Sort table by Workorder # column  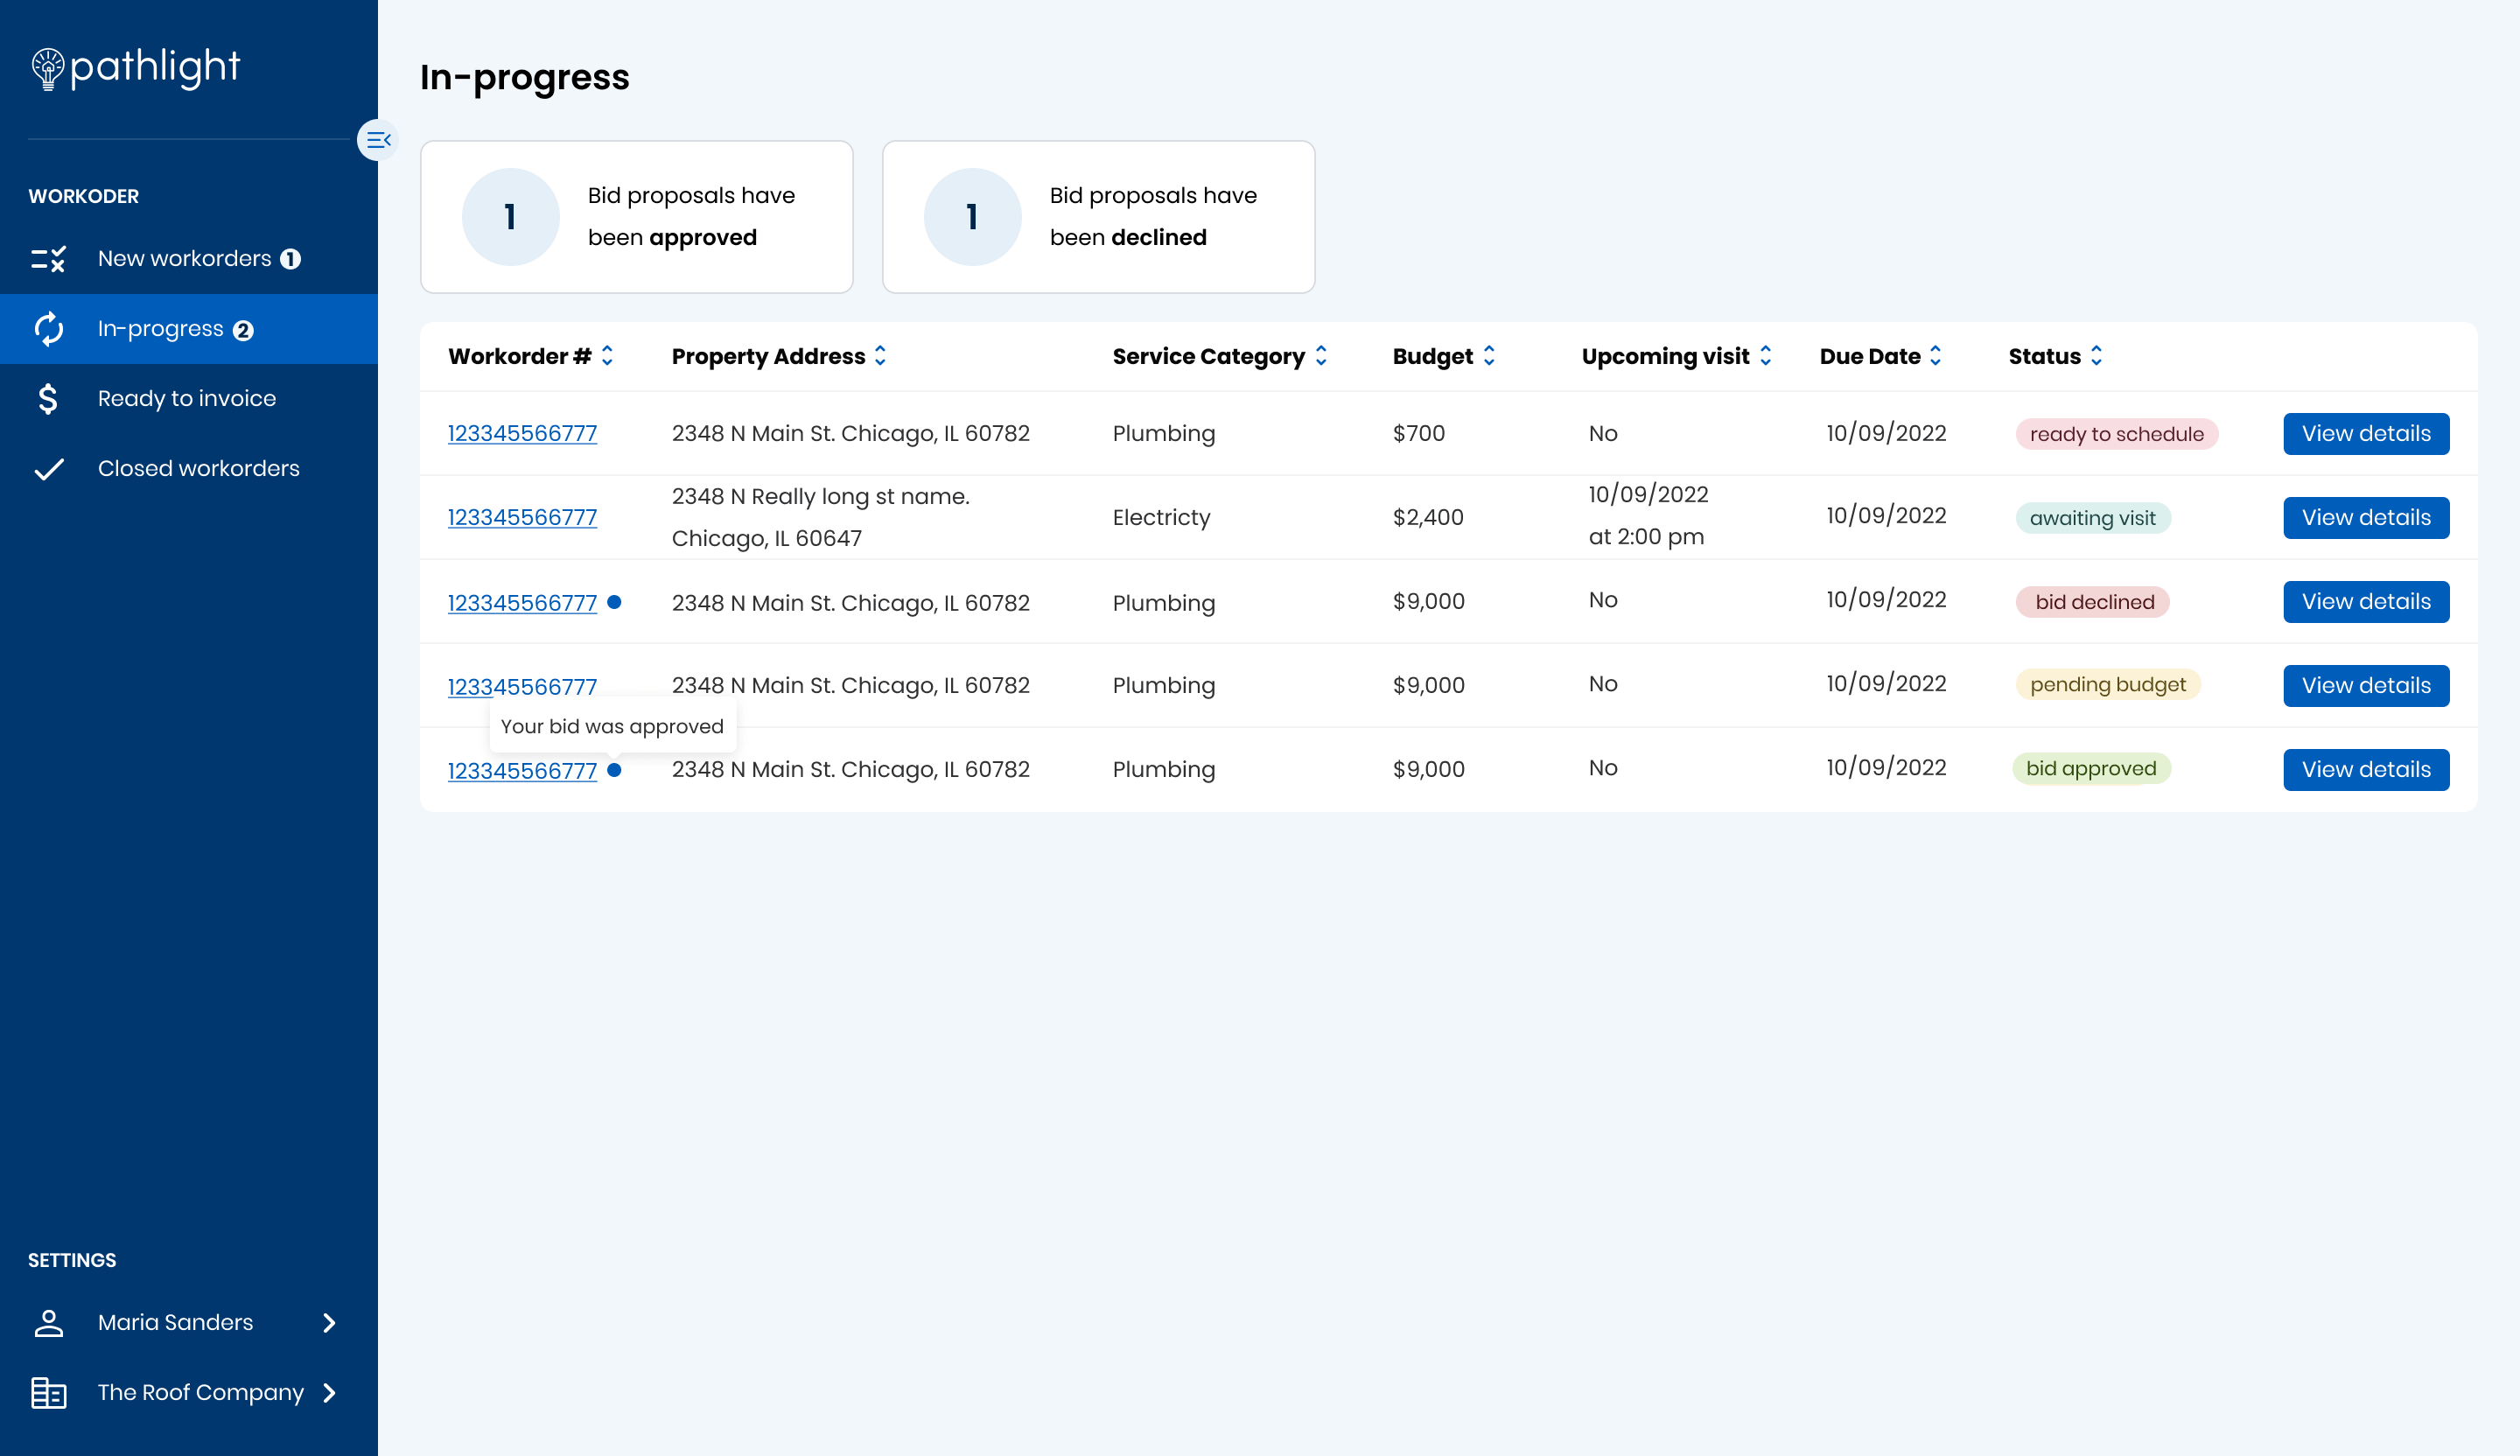pyautogui.click(x=607, y=356)
